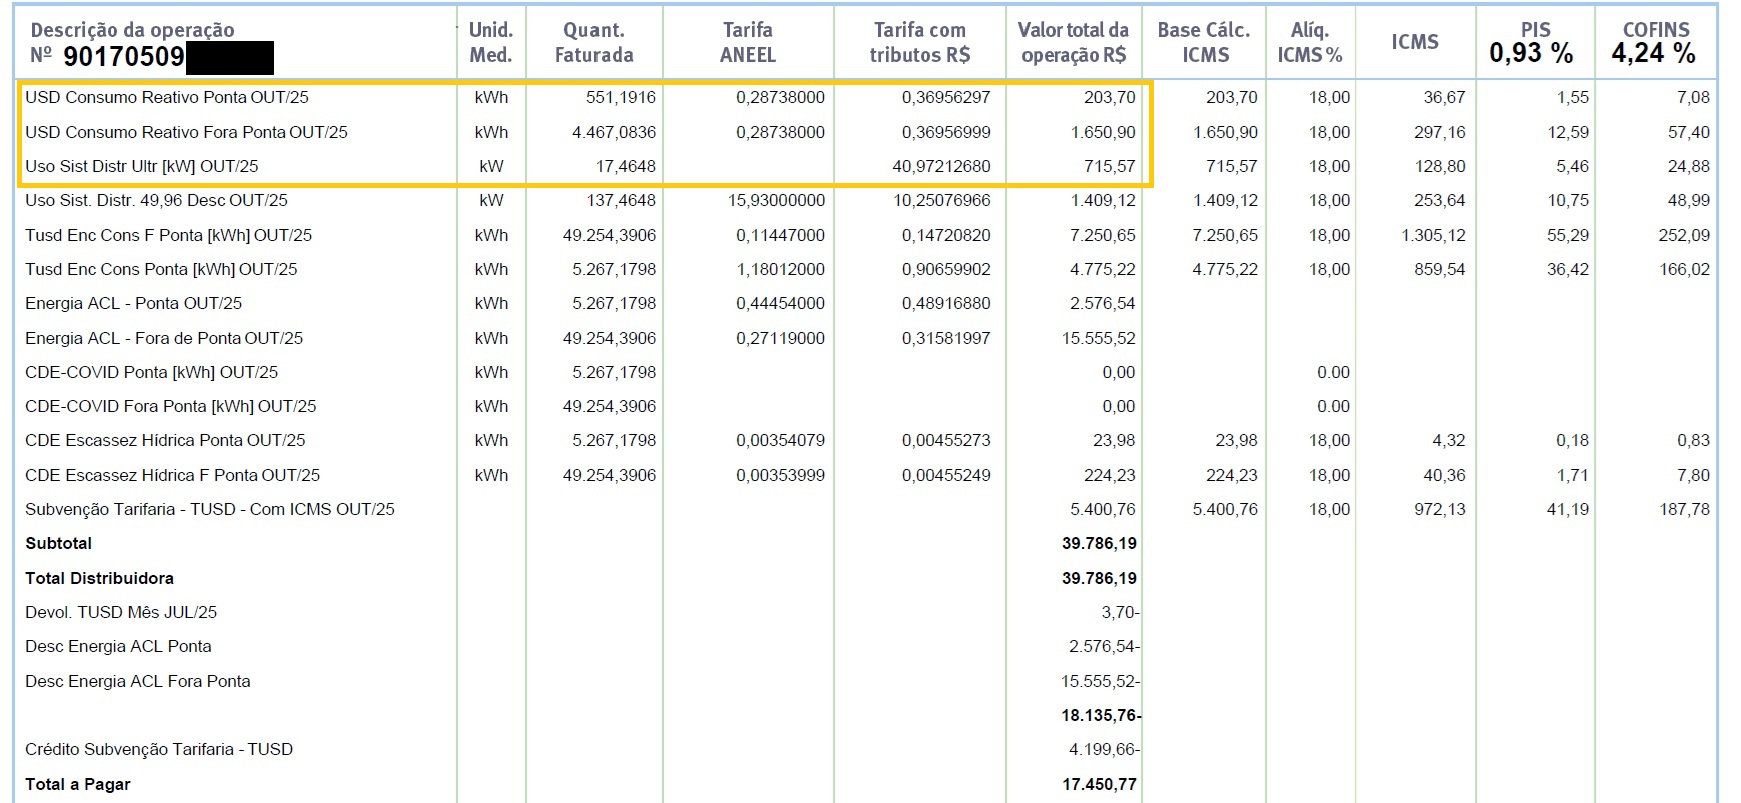Select "CDE Escassez Hídrica Ponta OUT/25"

coord(165,440)
